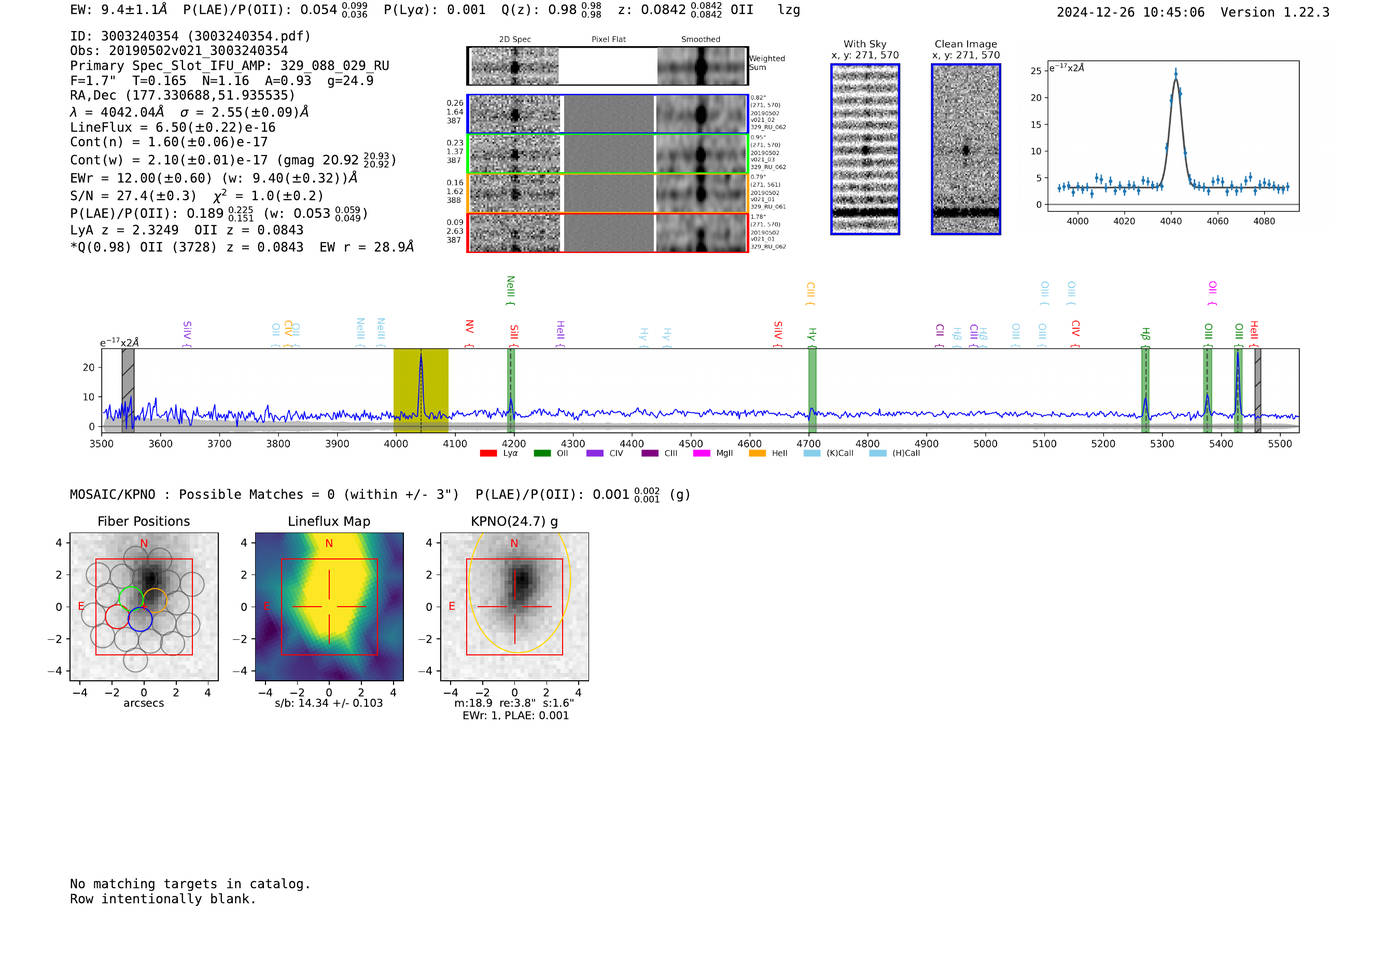This screenshot has width=1400, height=953.
Task: Click the red NV line label
Action: [469, 334]
